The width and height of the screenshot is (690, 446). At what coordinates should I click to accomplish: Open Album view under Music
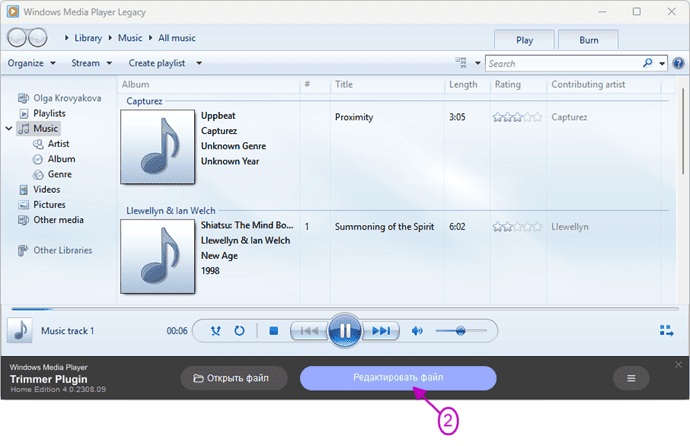click(x=55, y=159)
